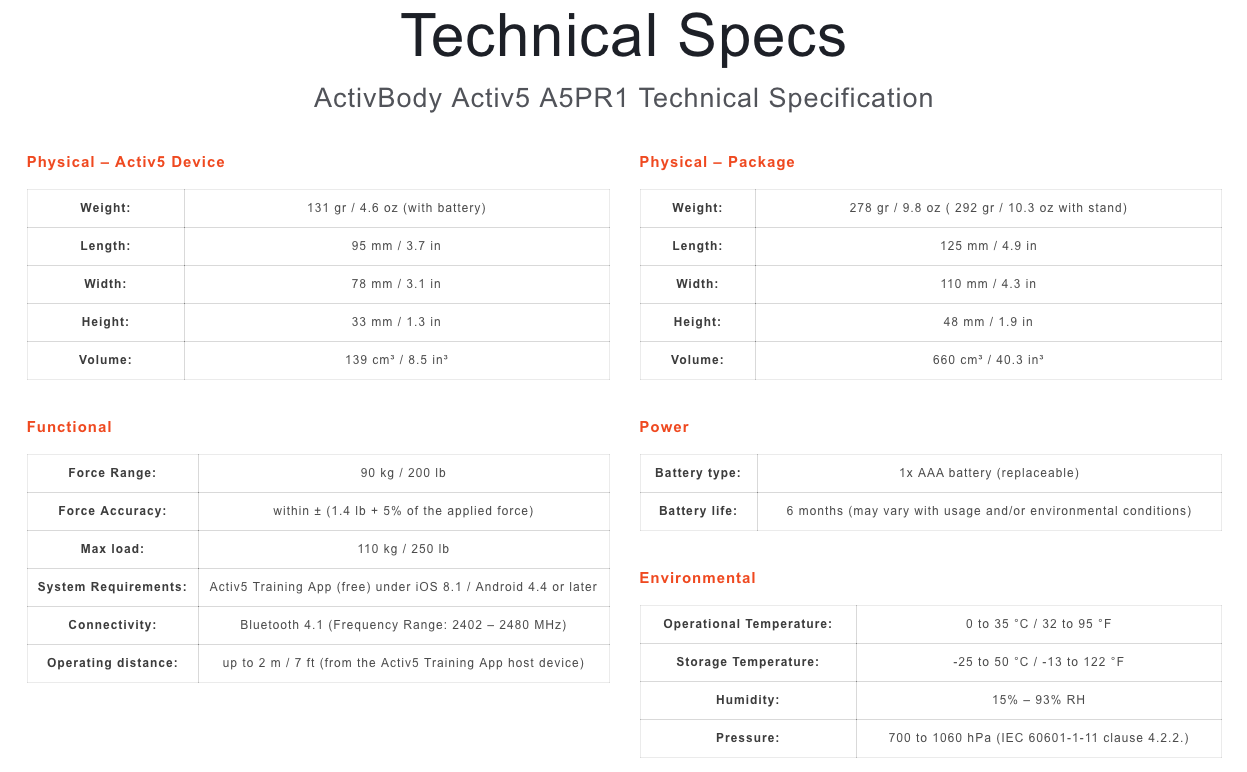This screenshot has width=1247, height=772.
Task: Click the Bluetooth 4.1 connectivity value
Action: 403,625
